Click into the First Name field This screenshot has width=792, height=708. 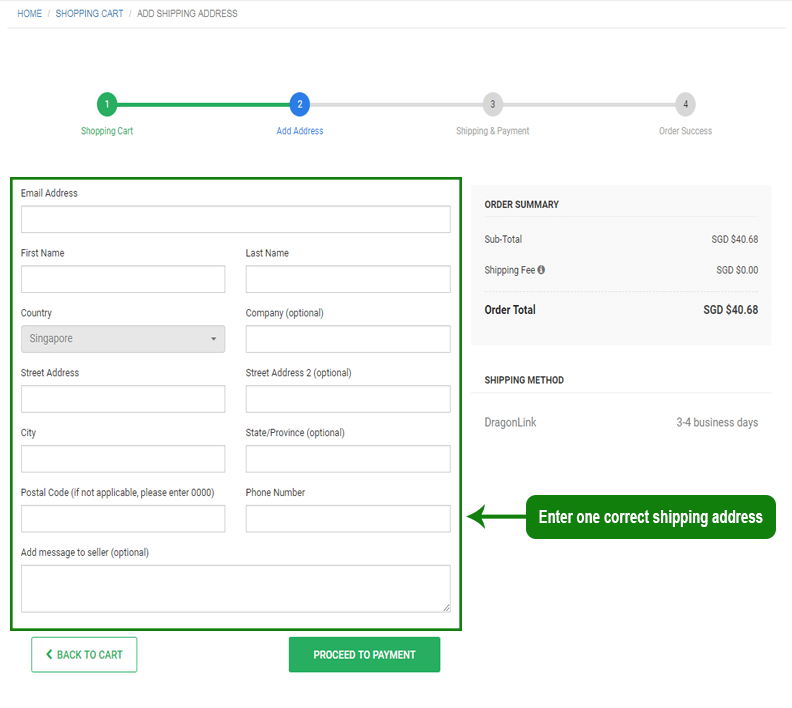123,279
